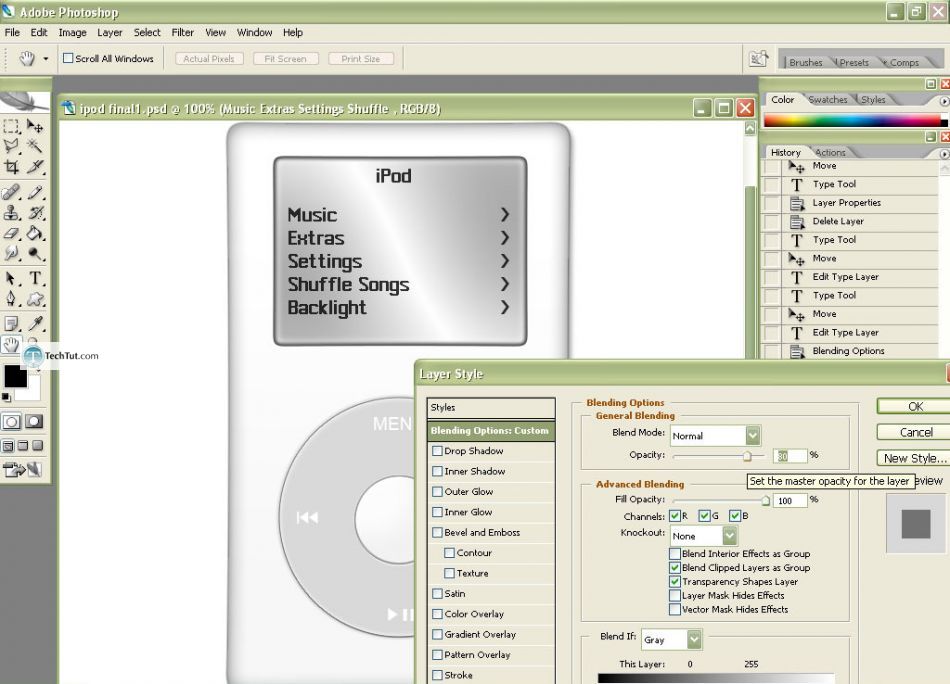Uncheck Transparency Shapes Layer
Screen dimensions: 950x684
click(675, 582)
